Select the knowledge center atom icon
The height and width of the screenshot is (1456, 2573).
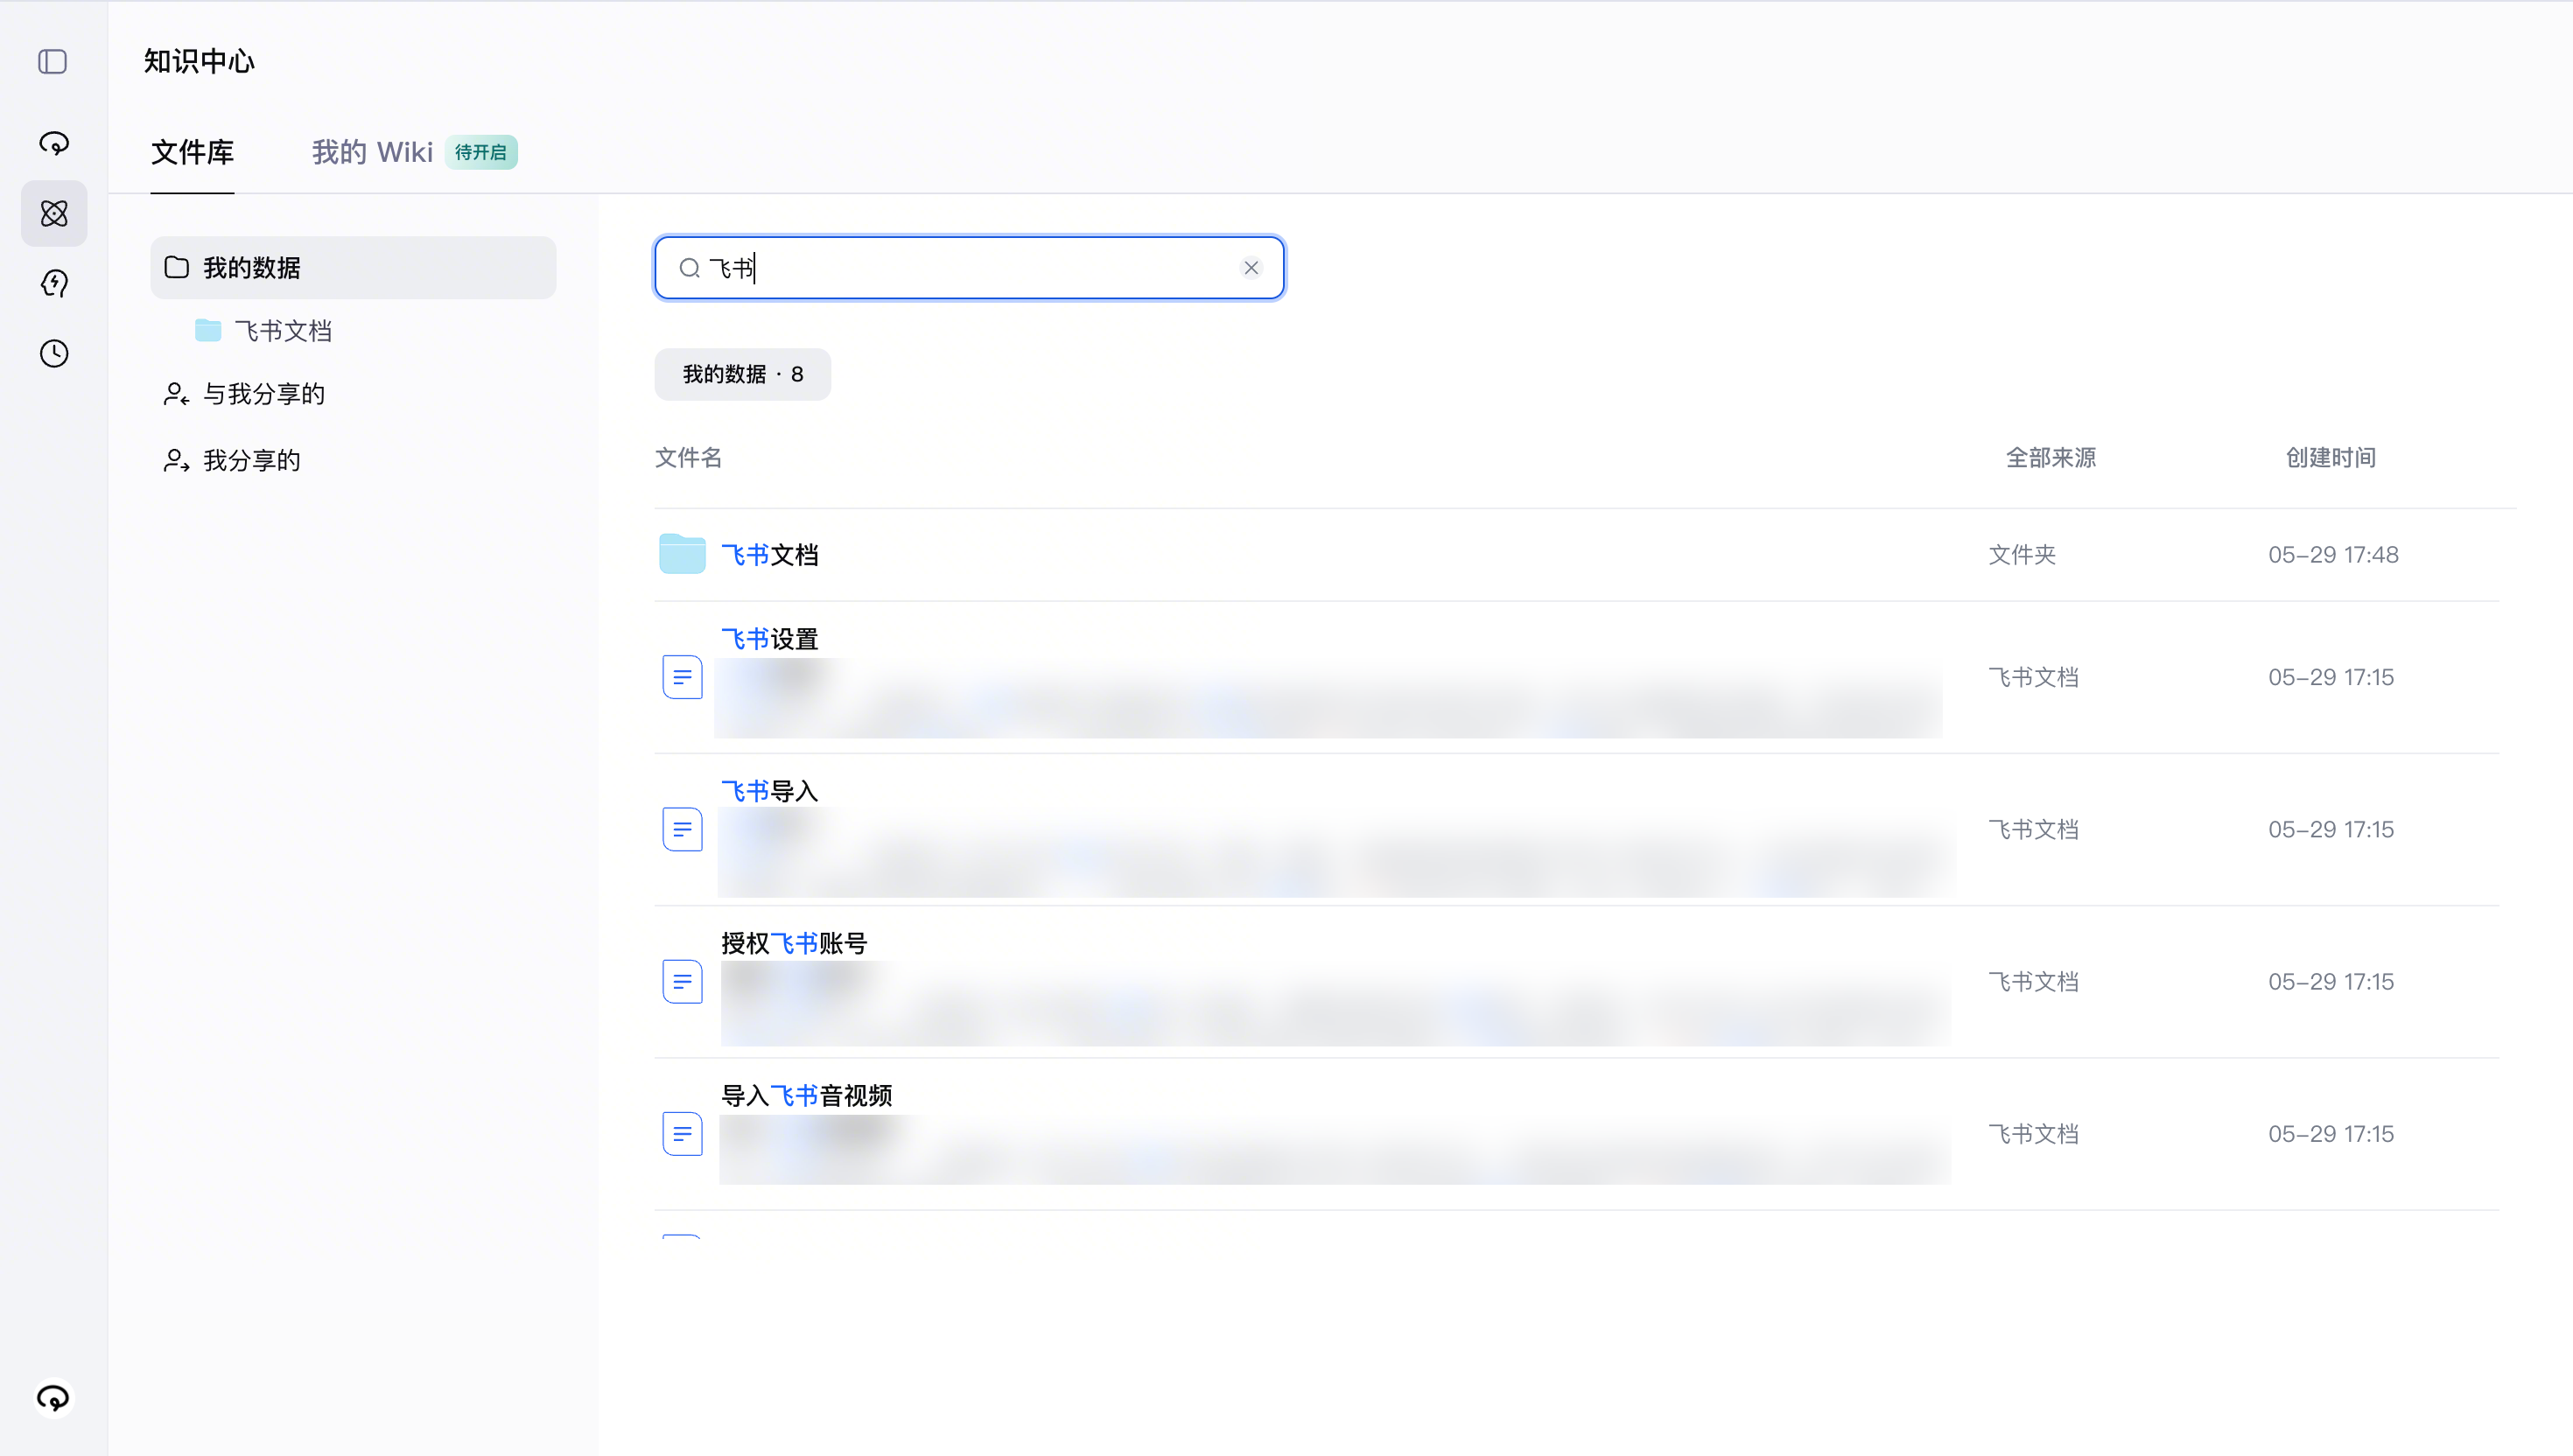54,213
